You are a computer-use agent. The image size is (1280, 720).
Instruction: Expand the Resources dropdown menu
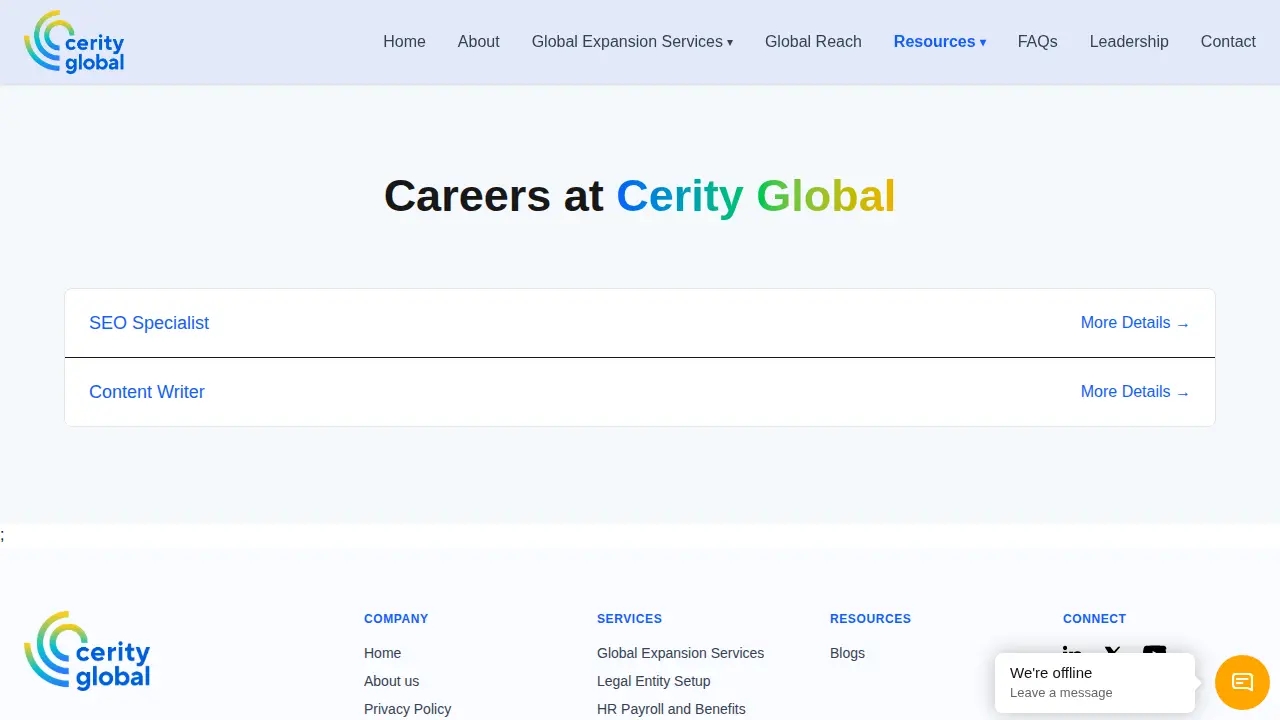(x=940, y=42)
